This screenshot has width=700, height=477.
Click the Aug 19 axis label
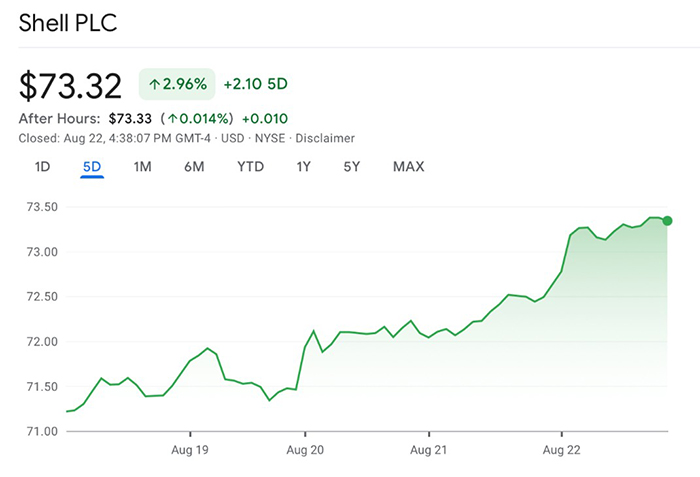point(190,450)
